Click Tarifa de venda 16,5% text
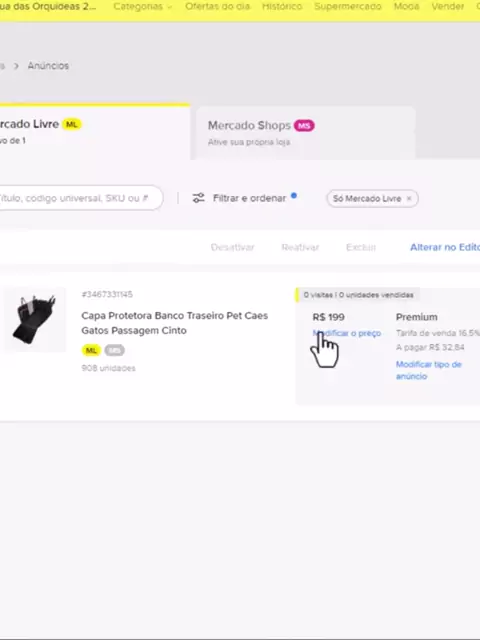The height and width of the screenshot is (640, 480). [x=438, y=333]
